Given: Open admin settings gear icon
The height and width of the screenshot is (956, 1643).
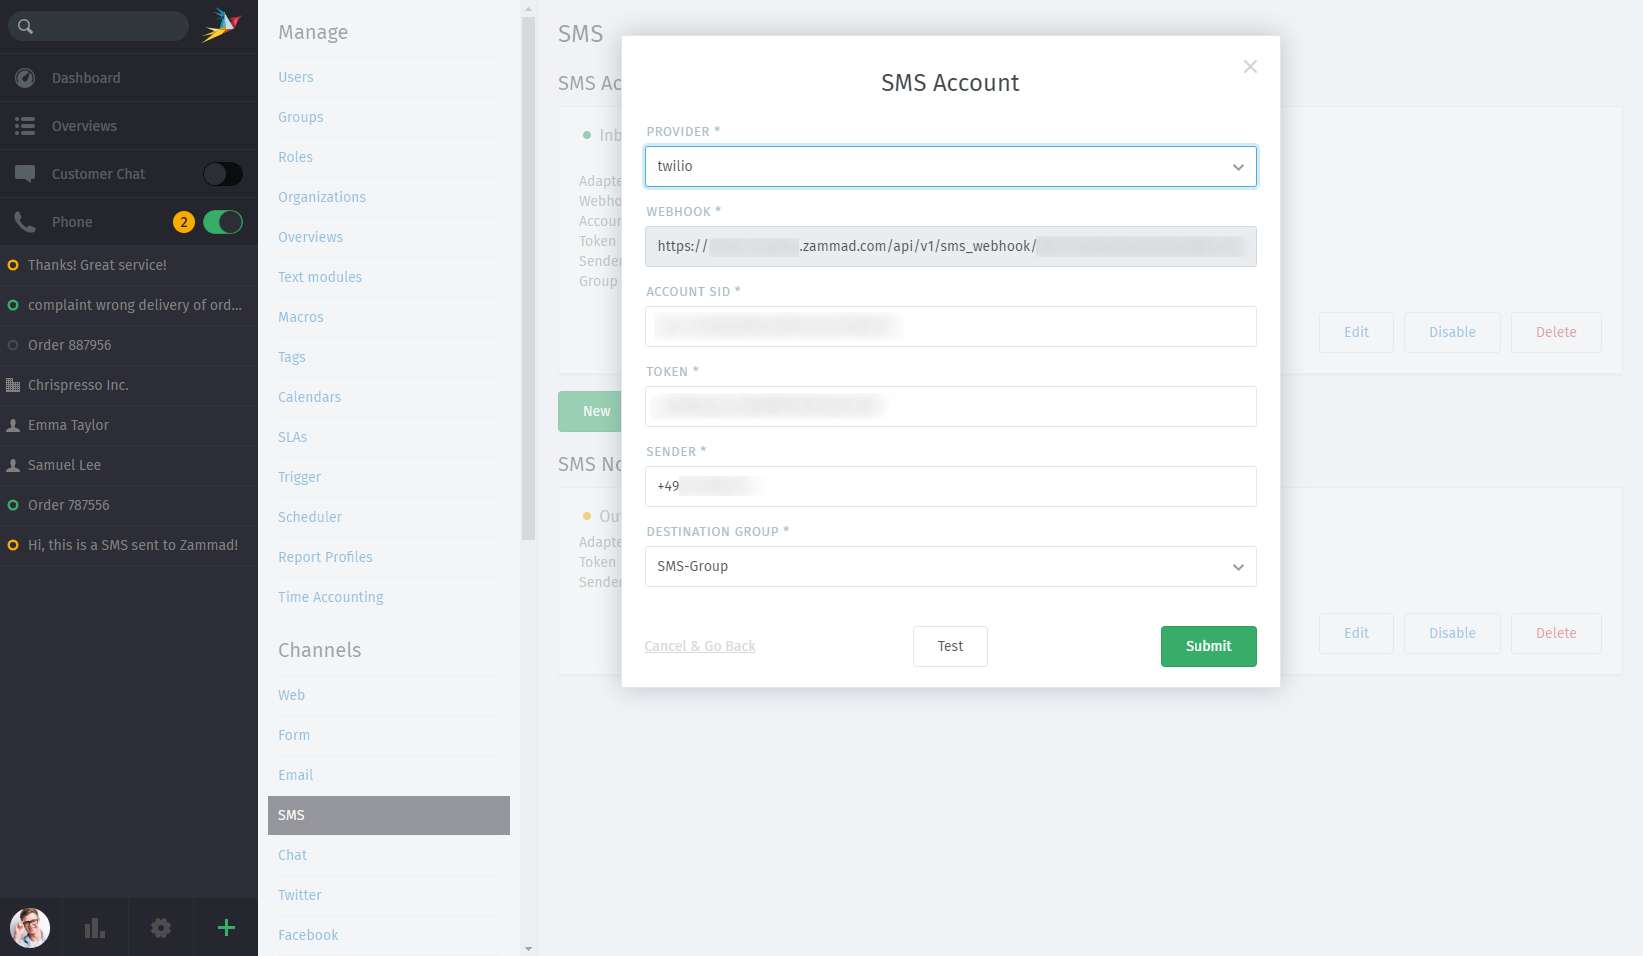Looking at the screenshot, I should tap(160, 928).
